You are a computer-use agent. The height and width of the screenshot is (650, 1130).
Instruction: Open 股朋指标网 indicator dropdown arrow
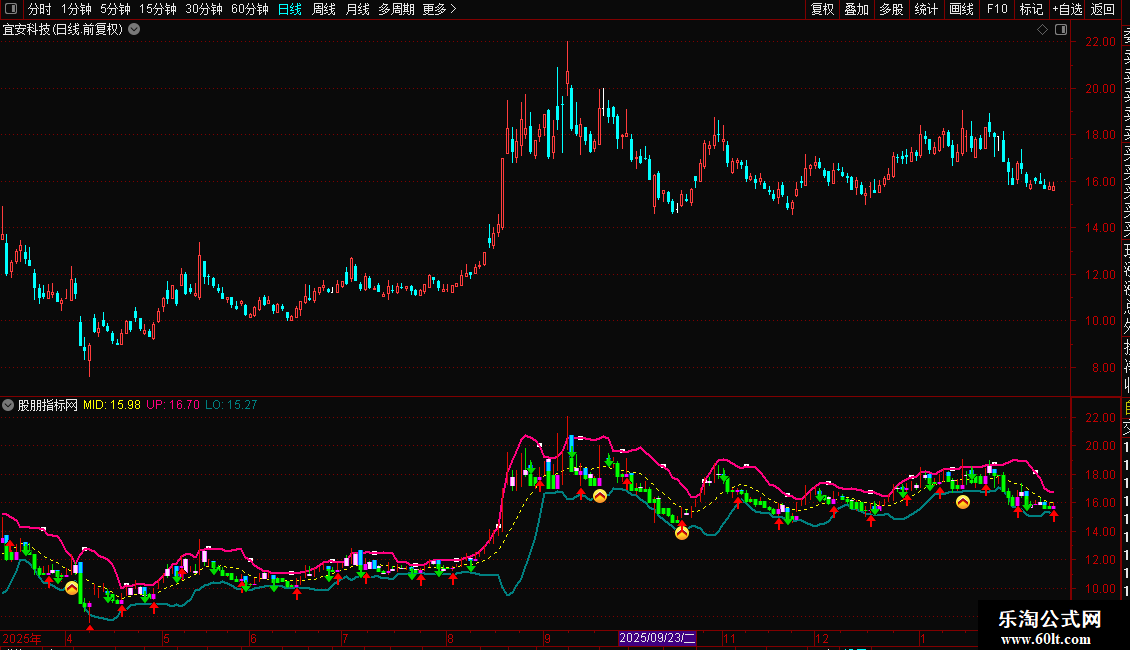(x=8, y=405)
